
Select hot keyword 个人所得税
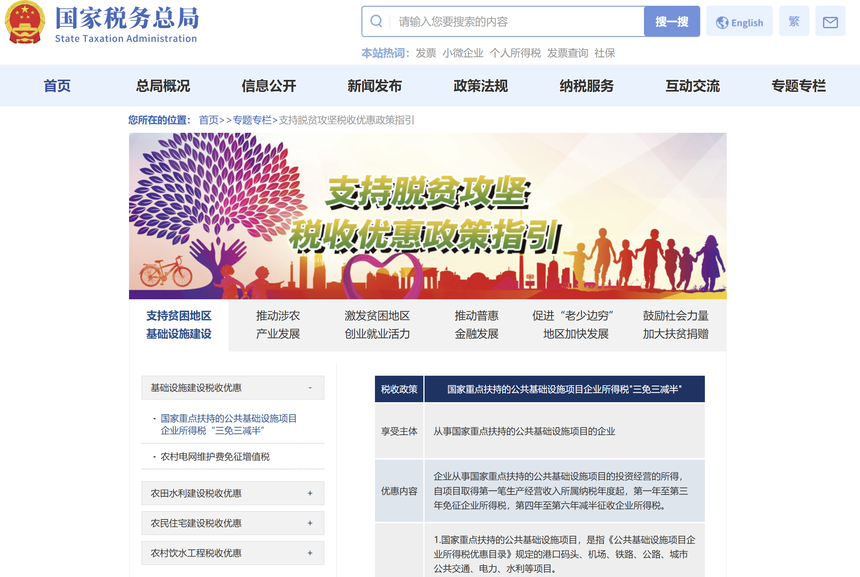(x=515, y=53)
